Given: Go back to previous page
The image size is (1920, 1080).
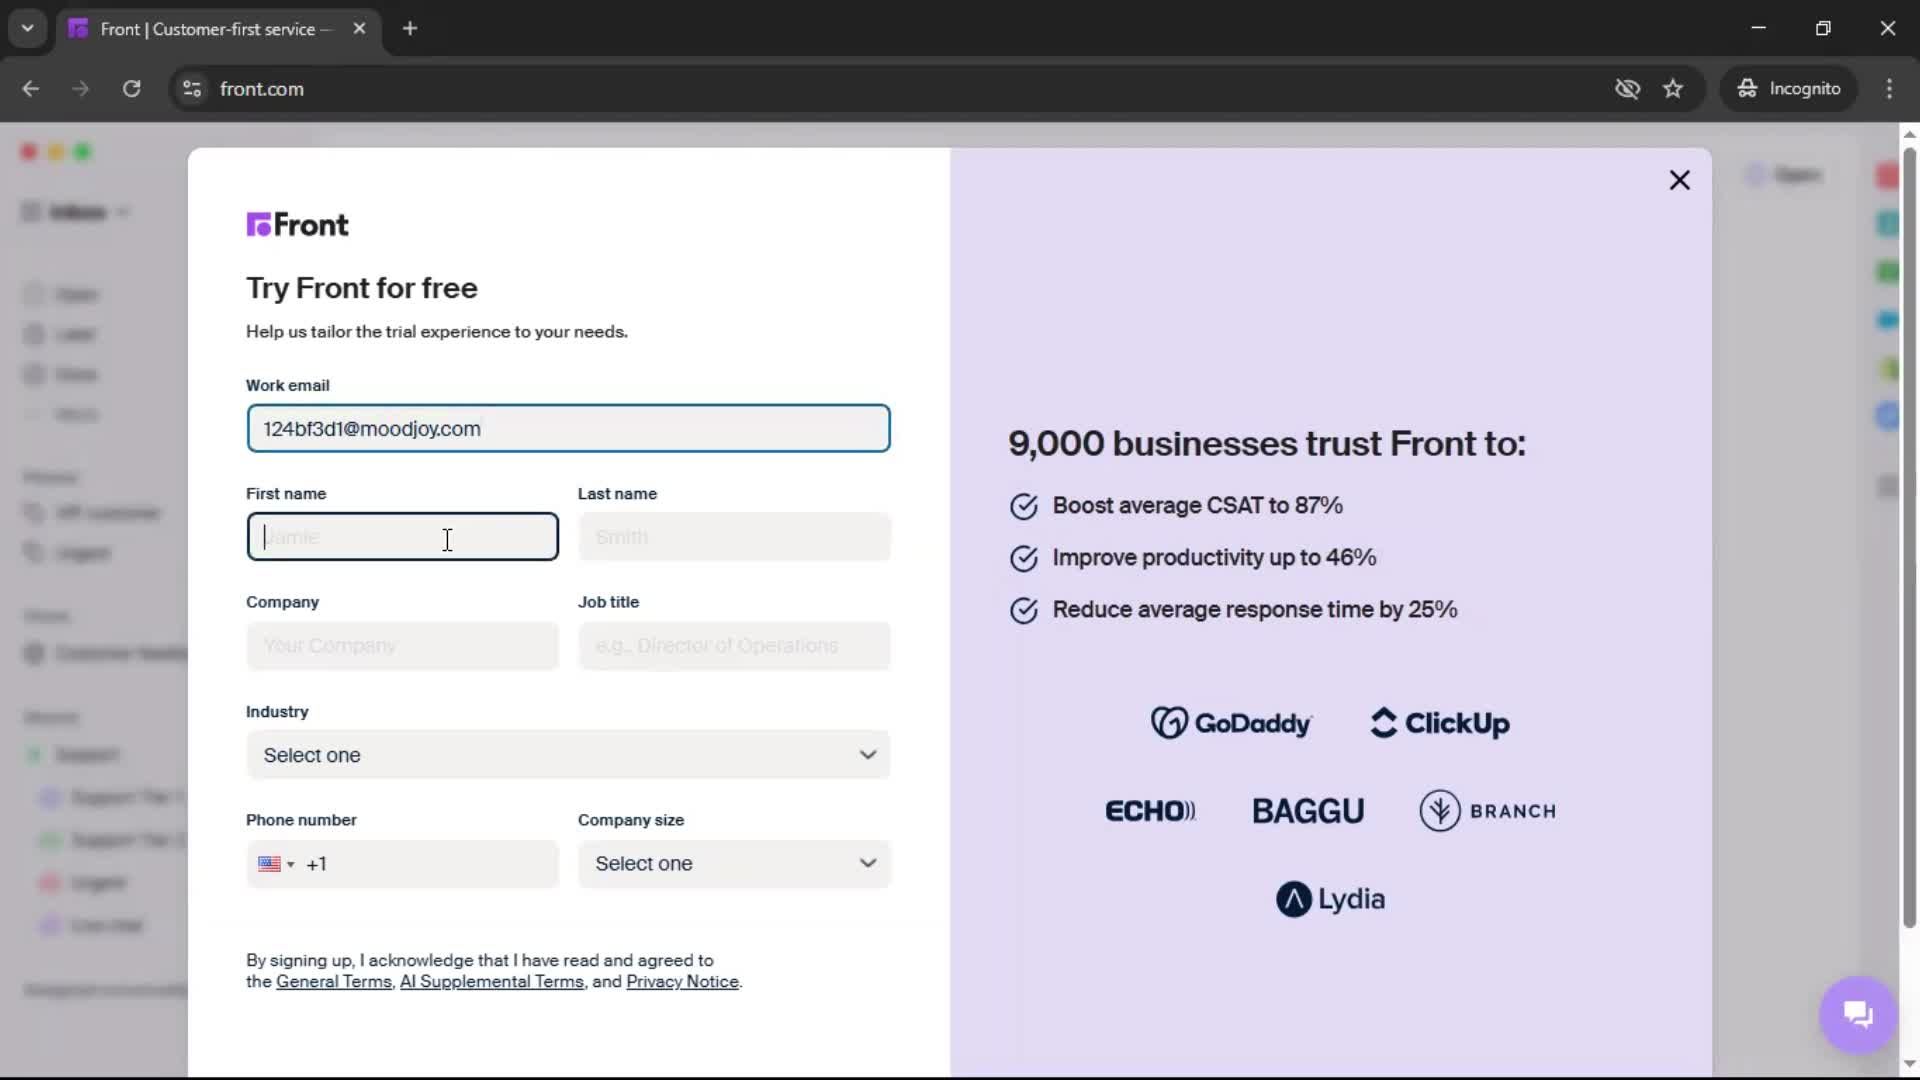Looking at the screenshot, I should point(31,89).
